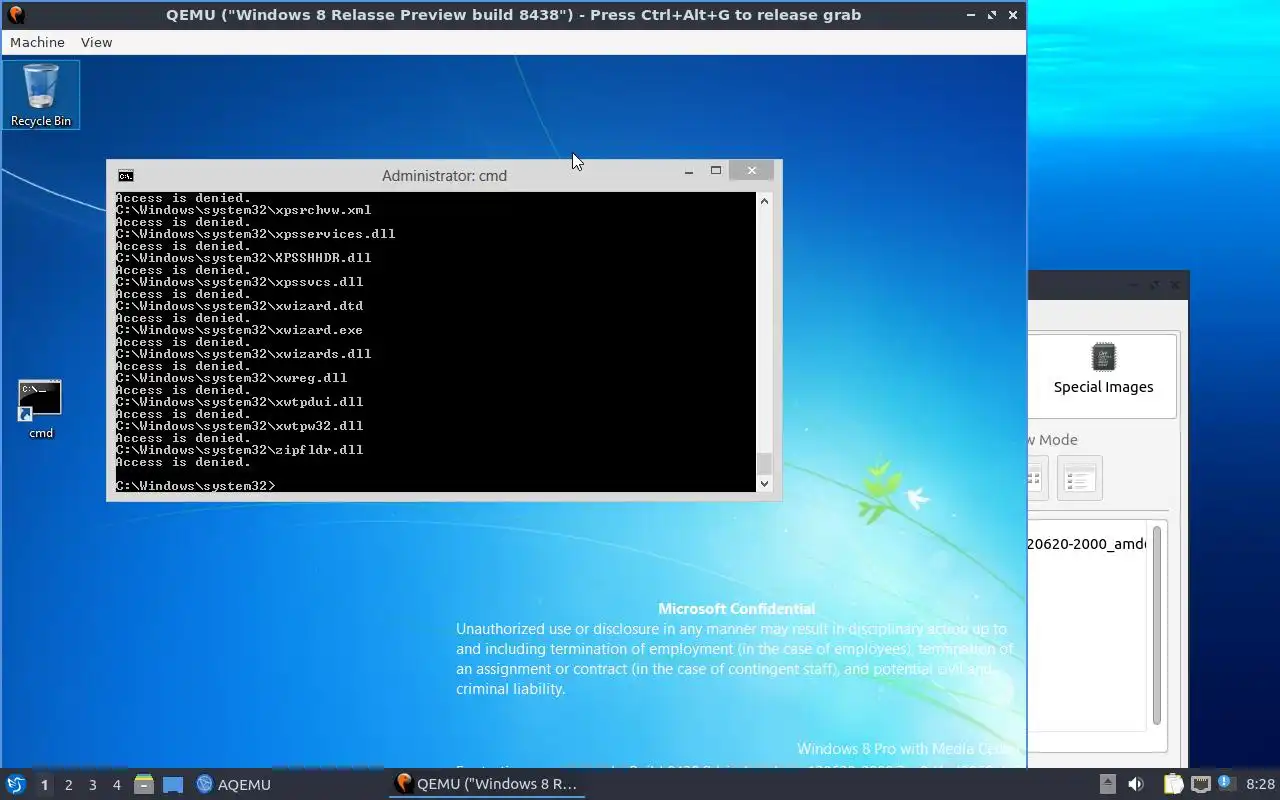
Task: Click the xwizard.exe line in cmd output
Action: (x=239, y=330)
